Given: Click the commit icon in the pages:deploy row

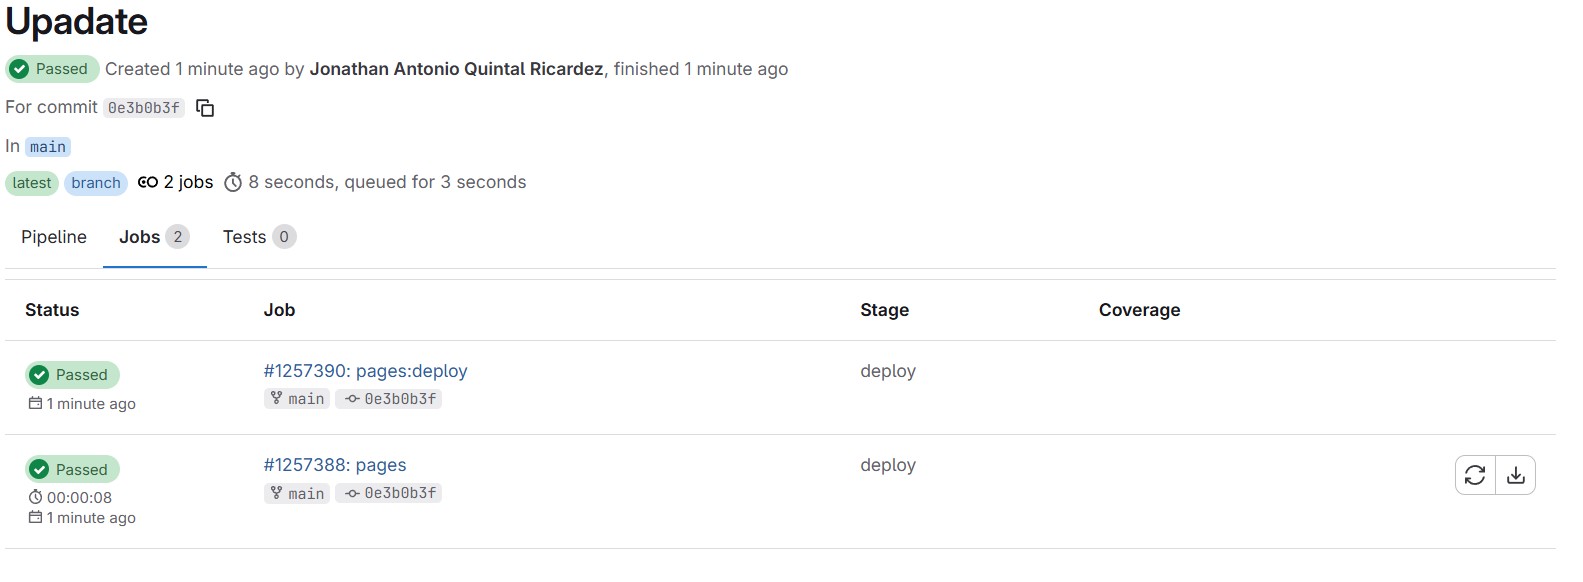Looking at the screenshot, I should pos(352,399).
